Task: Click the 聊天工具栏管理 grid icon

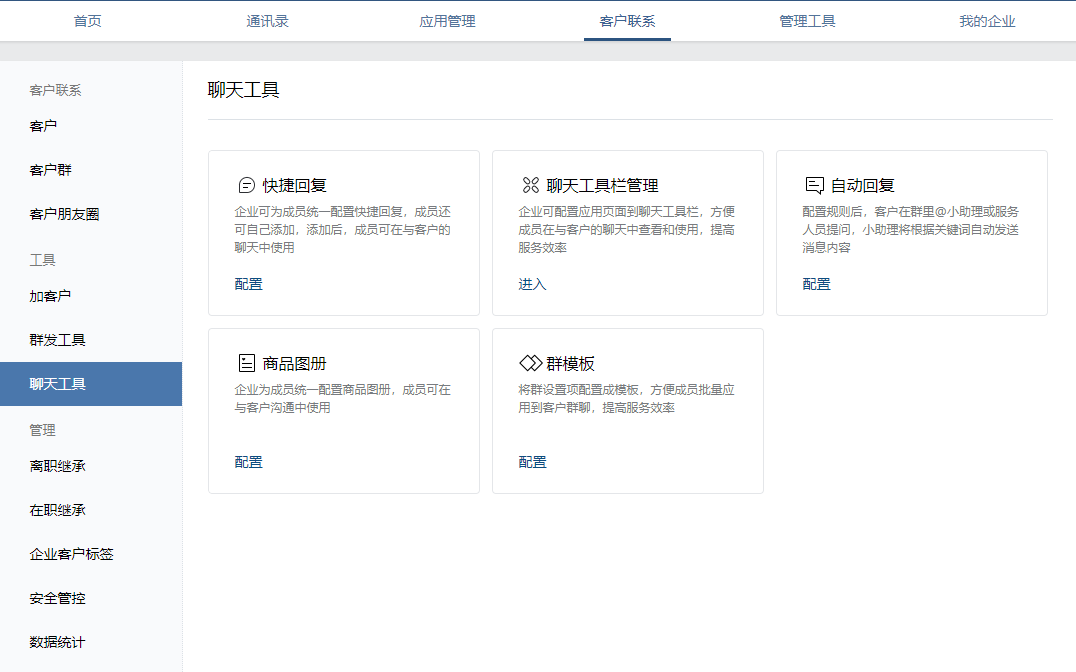Action: [x=530, y=185]
